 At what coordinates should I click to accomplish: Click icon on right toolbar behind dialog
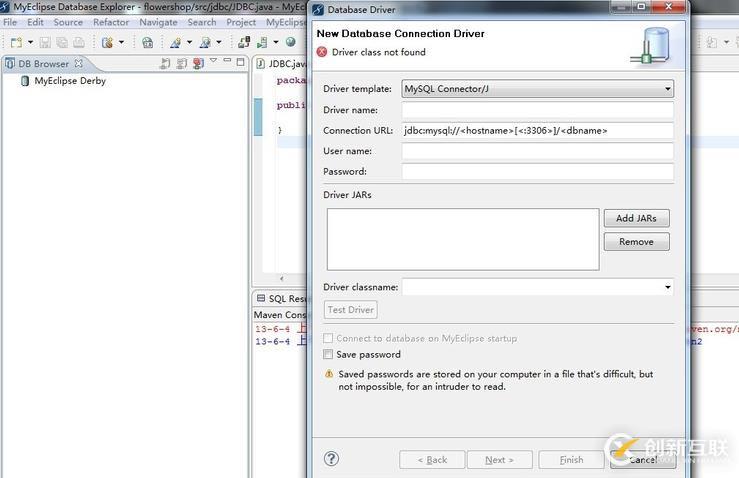point(712,42)
